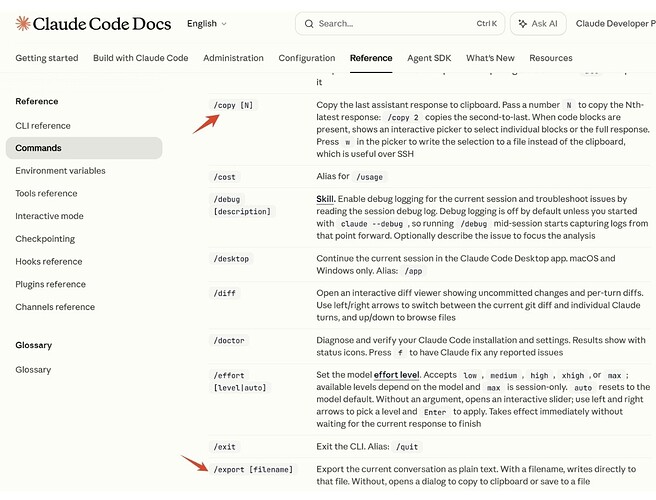Image resolution: width=656 pixels, height=500 pixels.
Task: Focus the Search docs field
Action: 400,24
